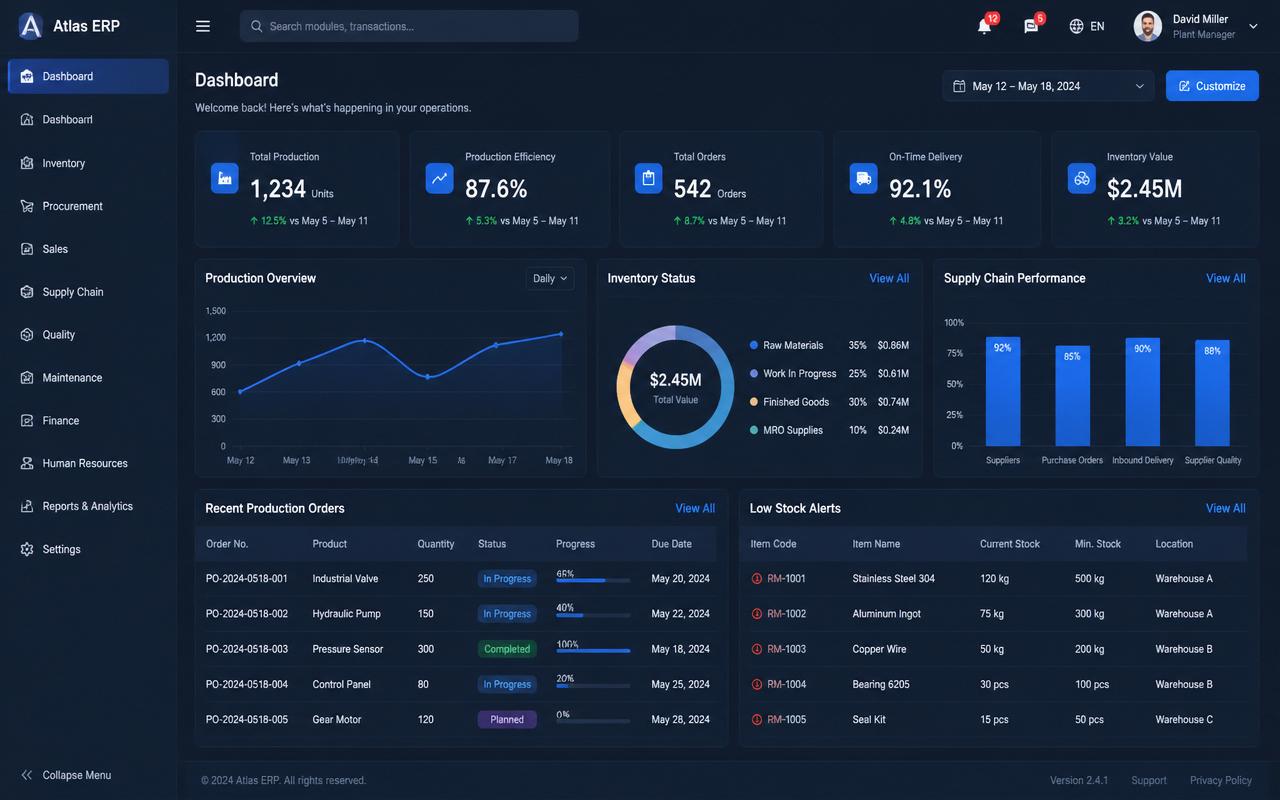Screen dimensions: 1280x800
Task: Click the Inbound Delivery 90% bar
Action: click(1143, 392)
